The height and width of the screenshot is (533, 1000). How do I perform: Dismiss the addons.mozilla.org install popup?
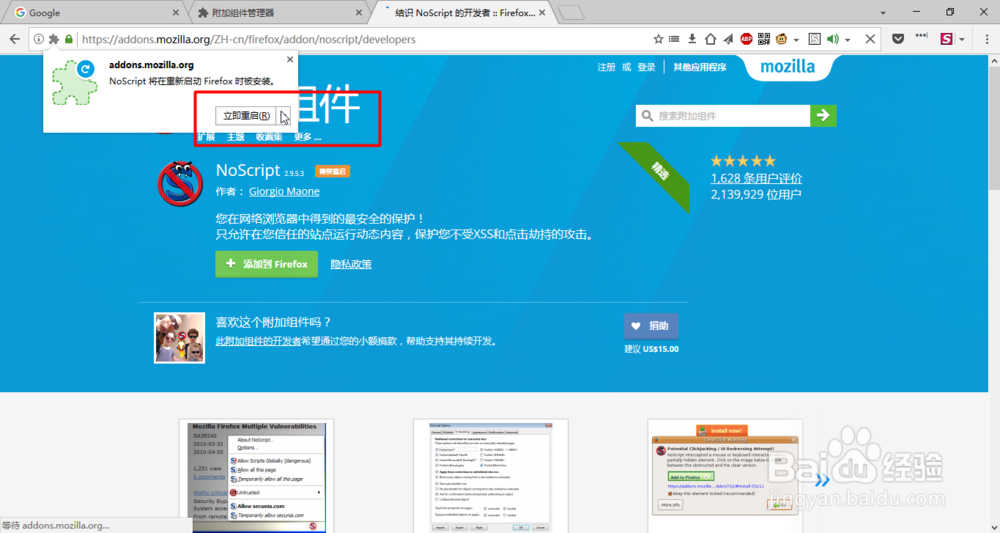[x=290, y=59]
